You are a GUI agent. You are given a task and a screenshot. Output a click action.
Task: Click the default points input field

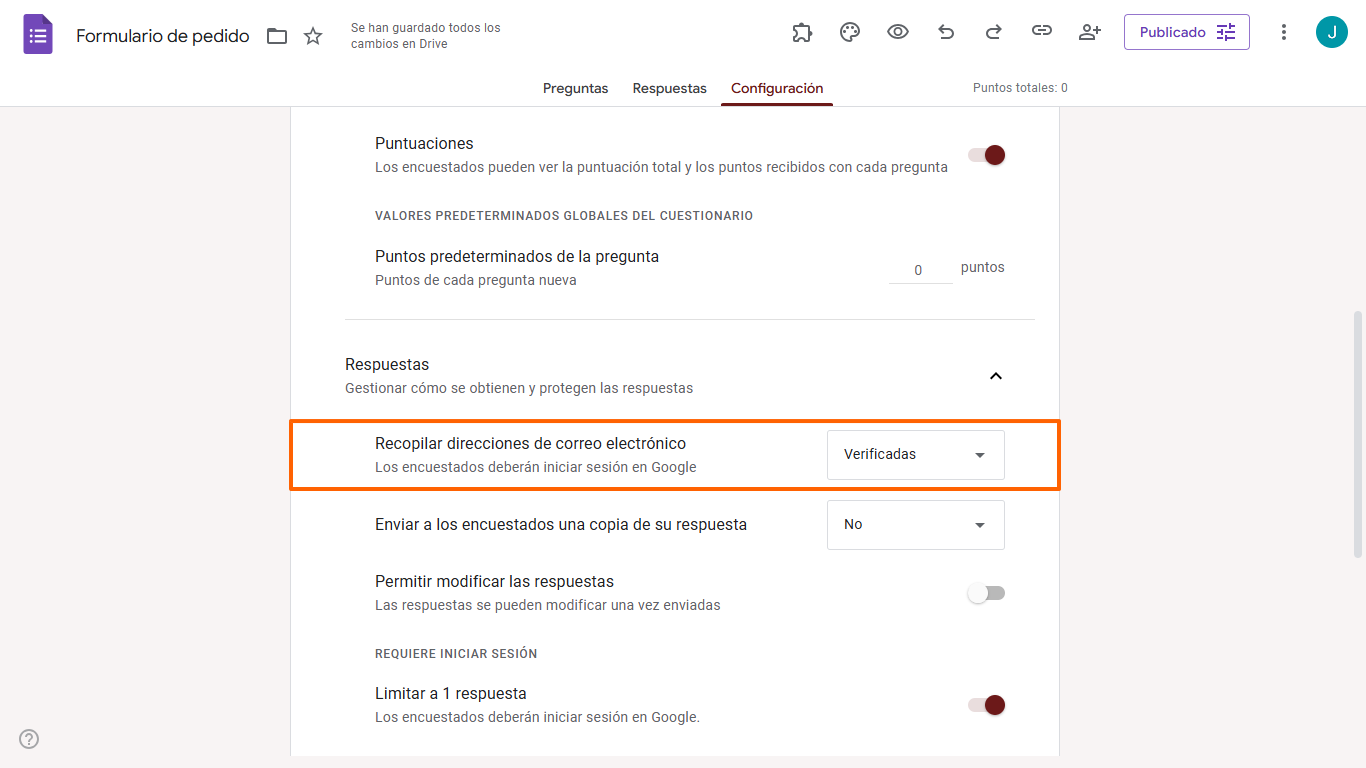point(920,269)
